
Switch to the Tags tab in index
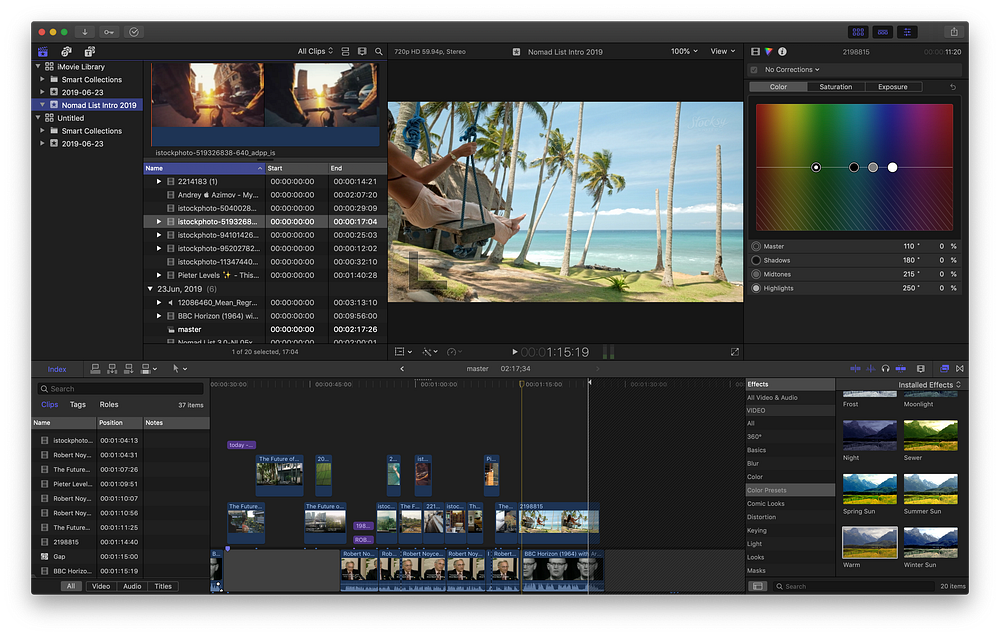point(77,405)
